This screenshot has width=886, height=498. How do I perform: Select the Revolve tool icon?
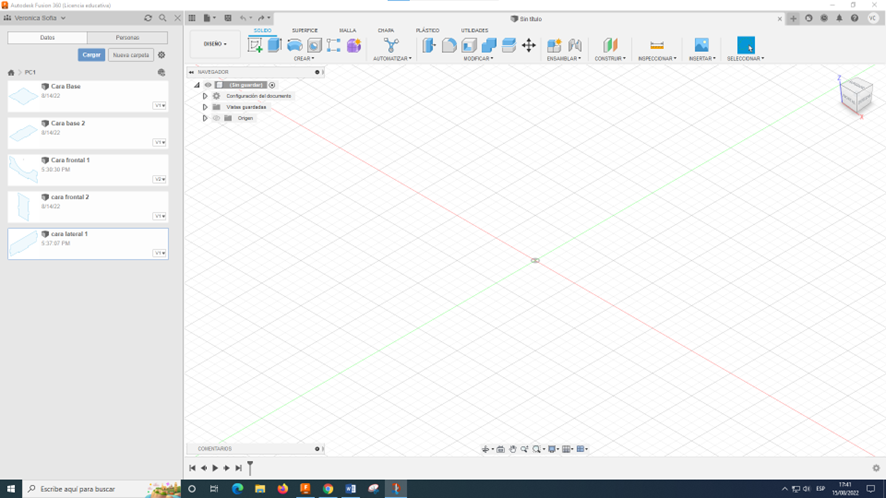(294, 45)
